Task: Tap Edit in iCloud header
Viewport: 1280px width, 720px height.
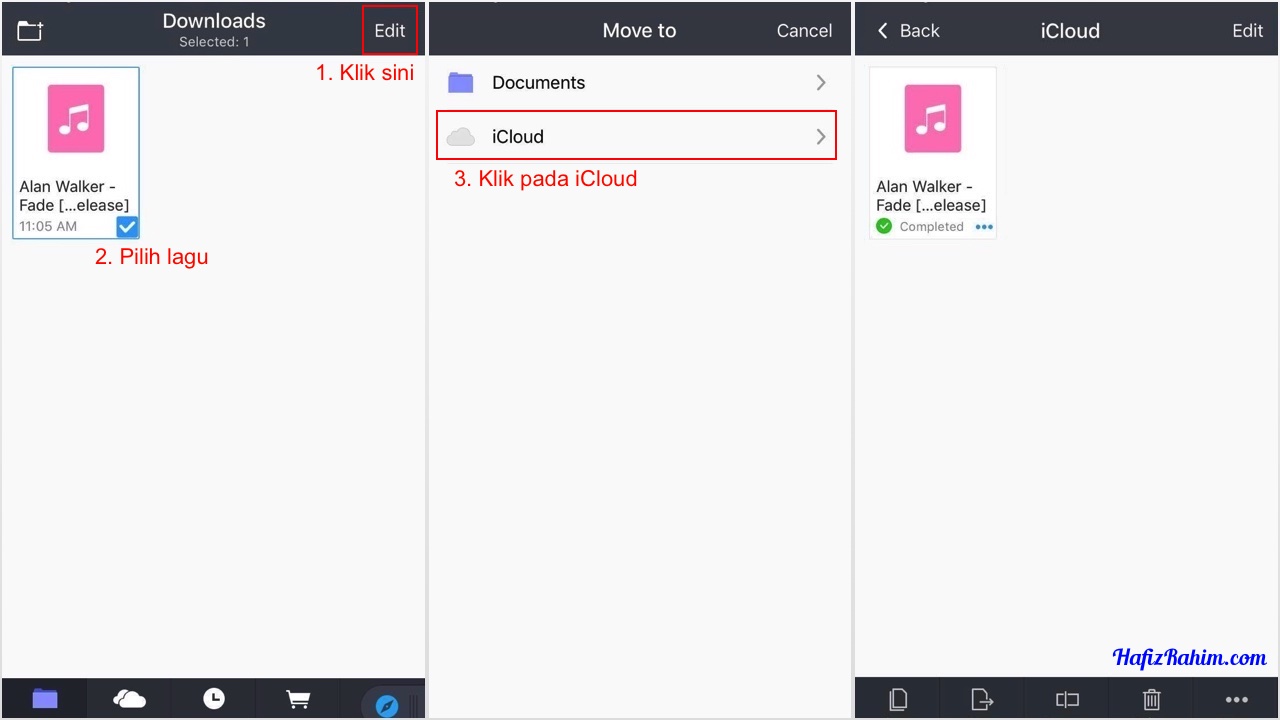Action: (1247, 31)
